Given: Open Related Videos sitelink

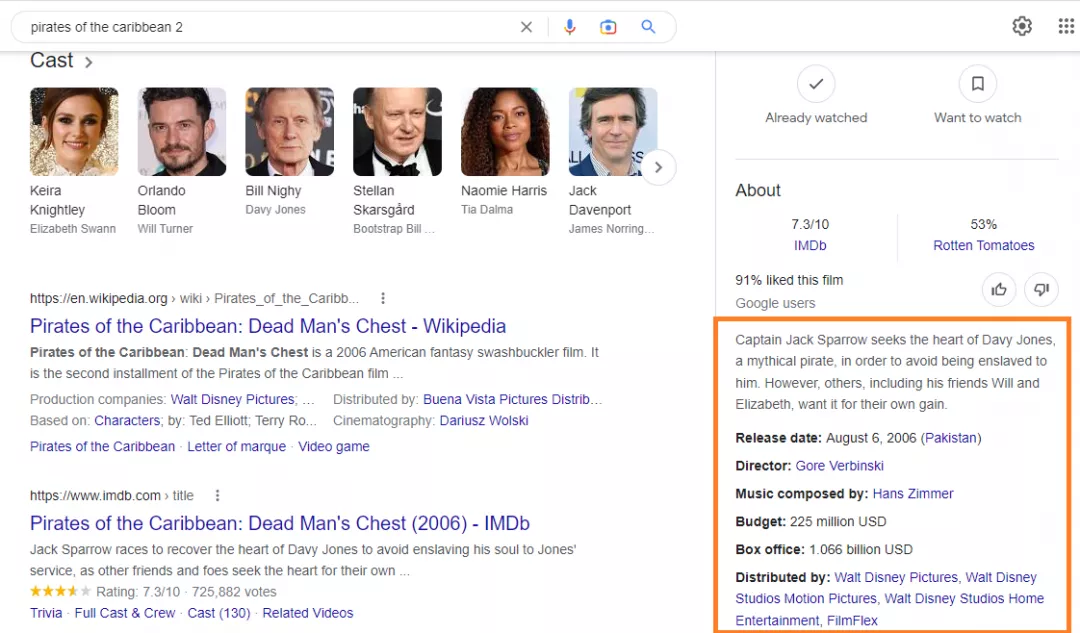Looking at the screenshot, I should point(308,613).
